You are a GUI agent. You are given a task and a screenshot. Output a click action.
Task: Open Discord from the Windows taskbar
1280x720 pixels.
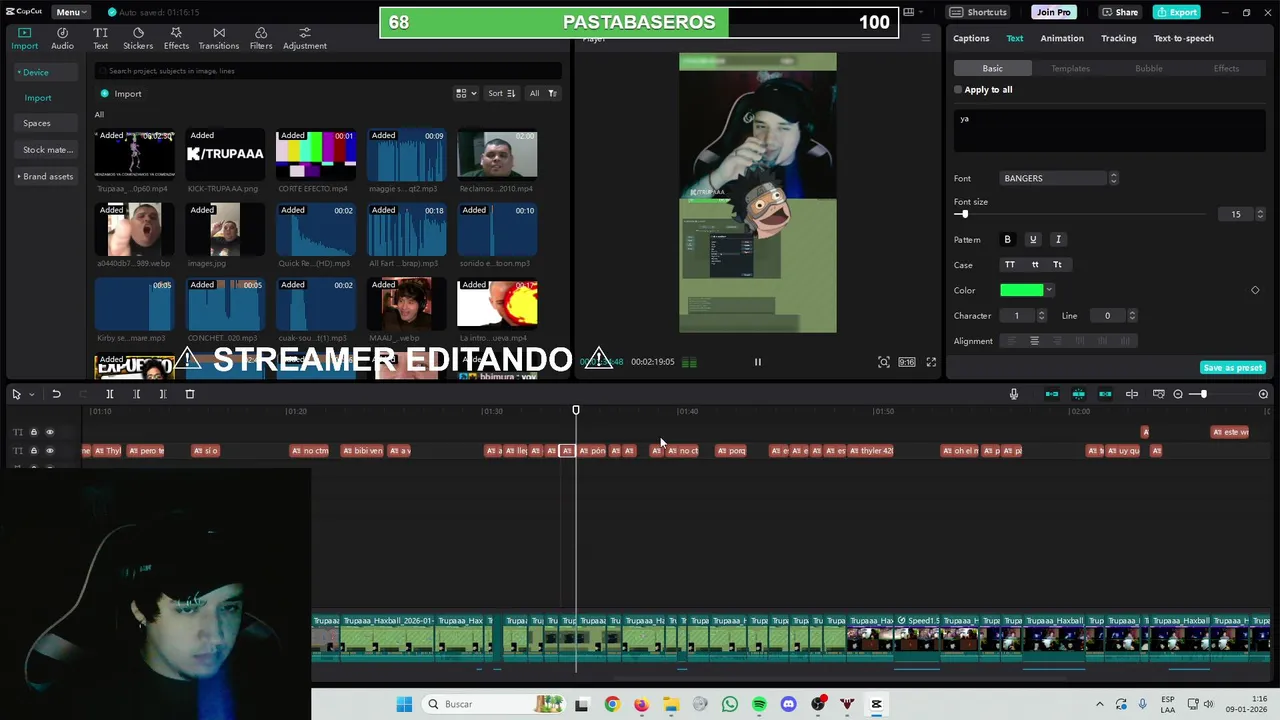[x=788, y=704]
